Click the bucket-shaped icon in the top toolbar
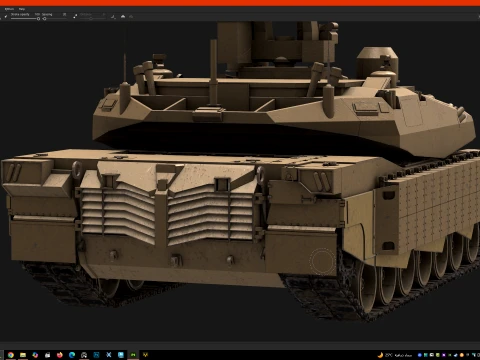The height and width of the screenshot is (360, 480). [x=123, y=16]
